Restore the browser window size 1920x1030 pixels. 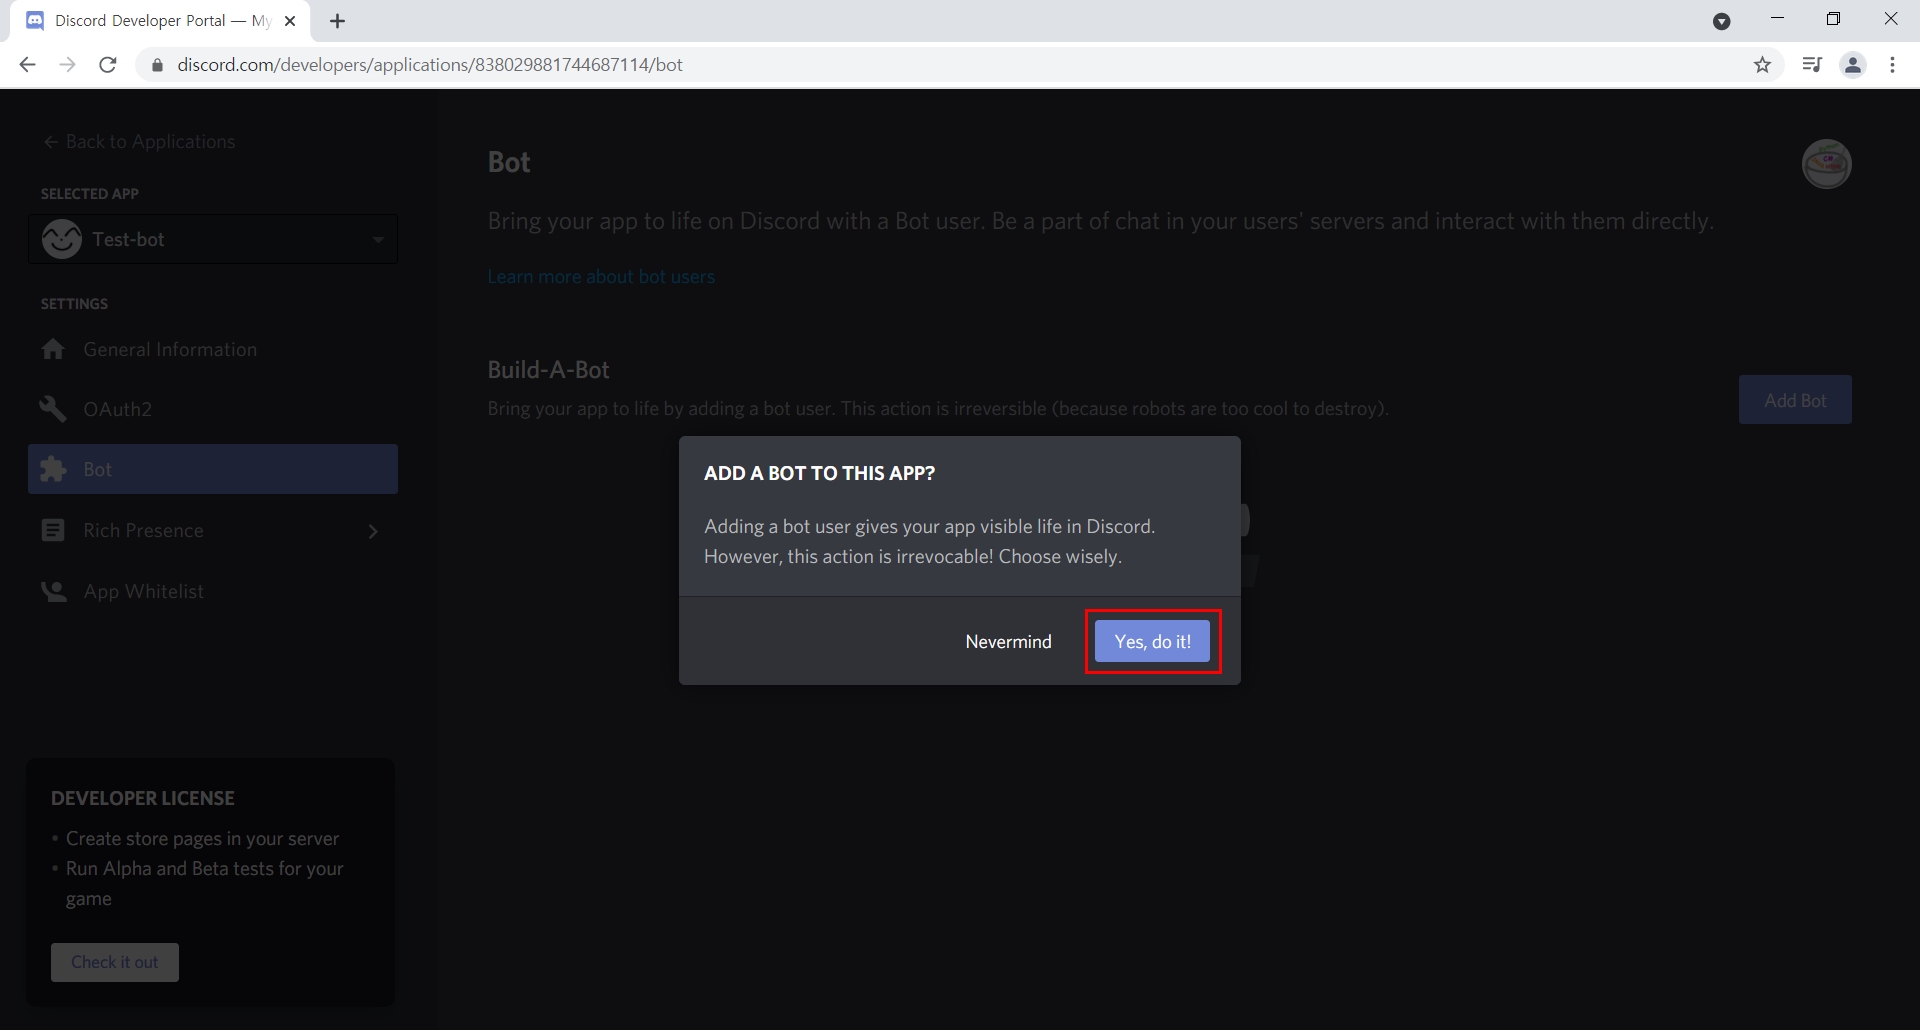[1833, 19]
